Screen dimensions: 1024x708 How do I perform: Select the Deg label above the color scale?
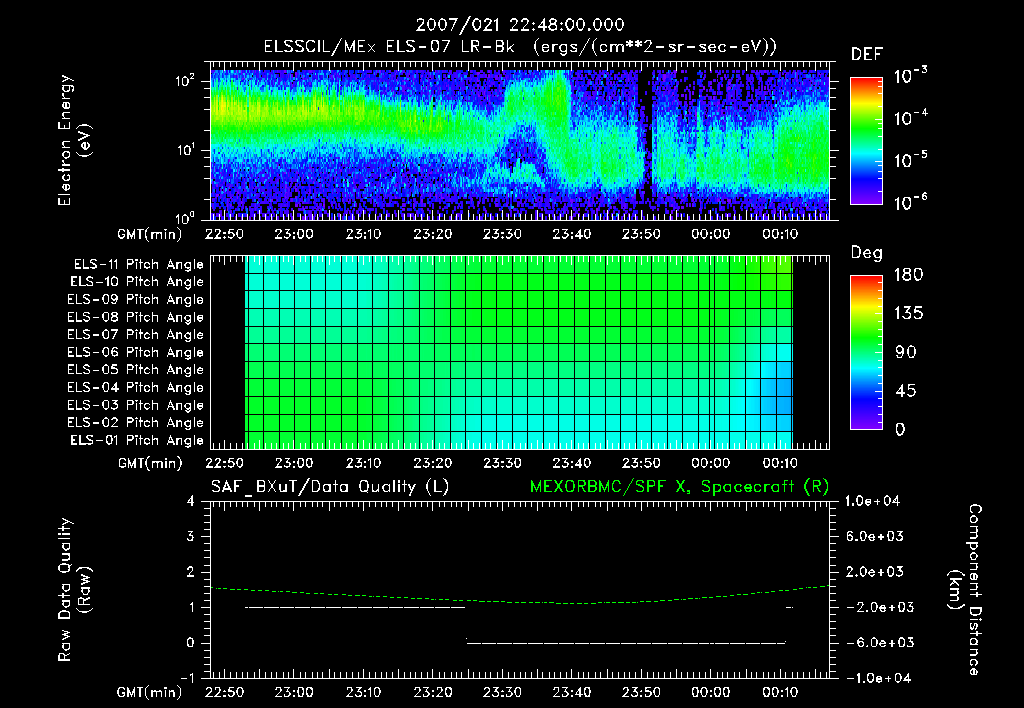tap(867, 253)
